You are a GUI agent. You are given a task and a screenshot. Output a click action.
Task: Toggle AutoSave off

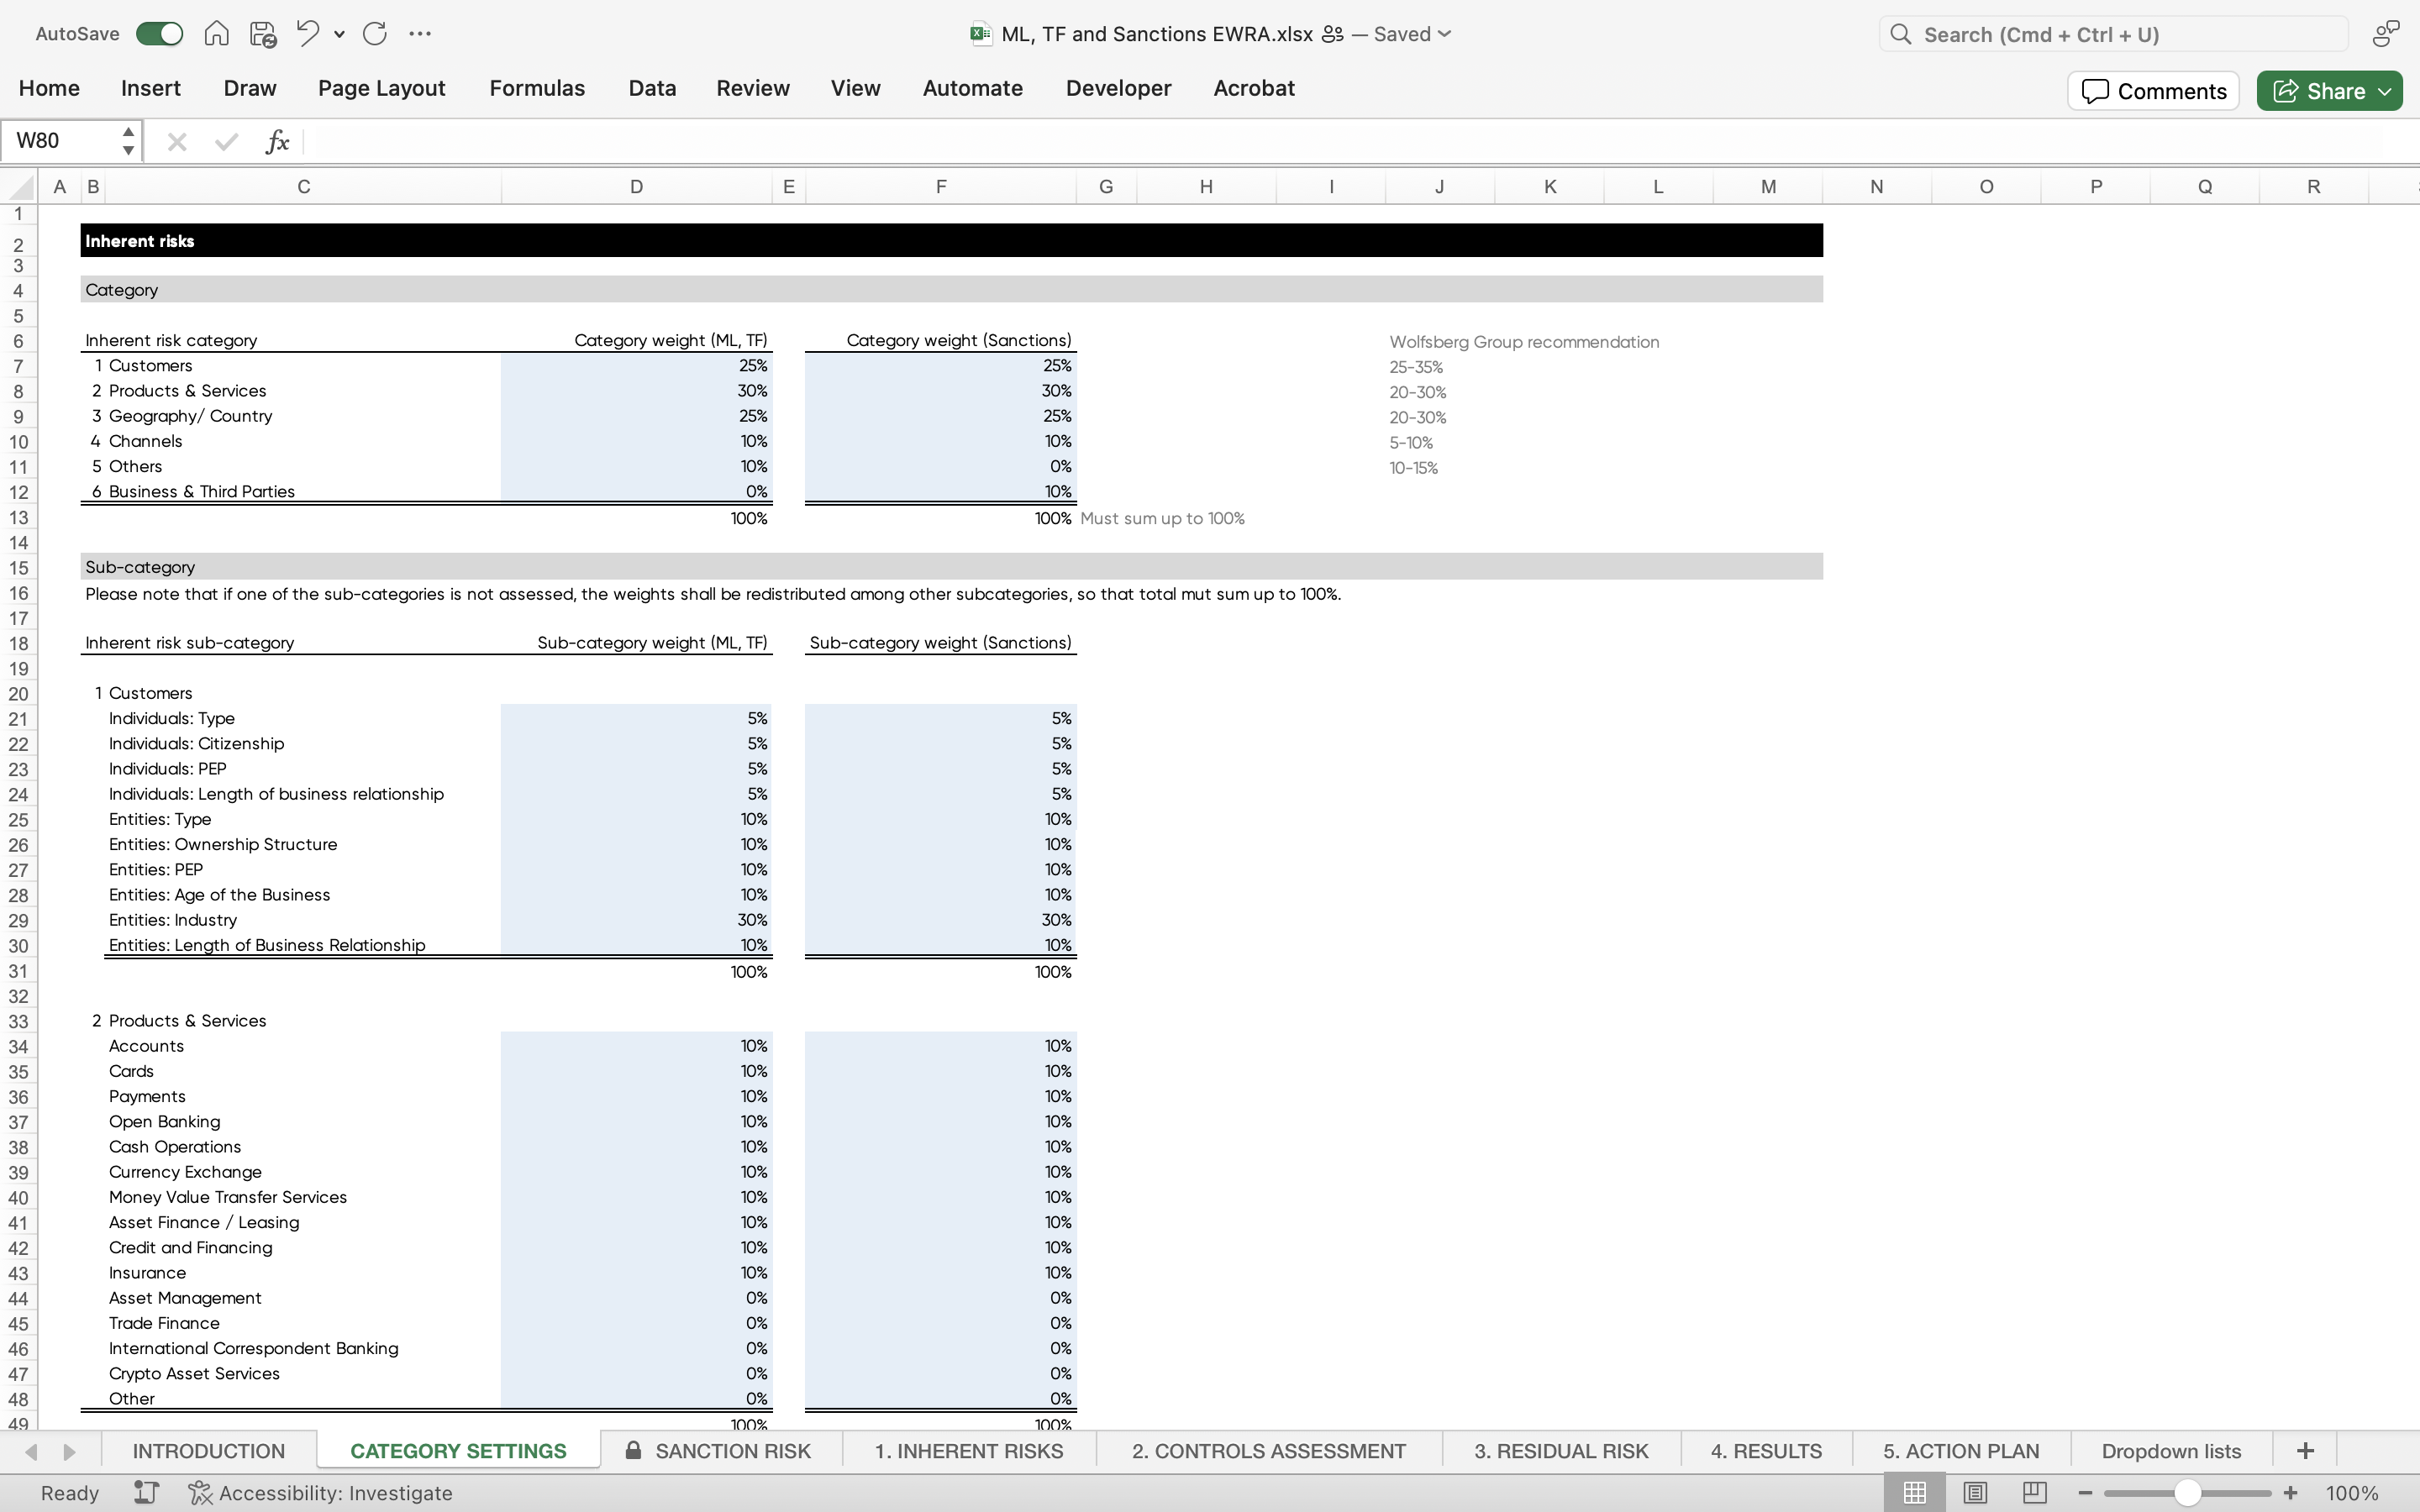158,33
